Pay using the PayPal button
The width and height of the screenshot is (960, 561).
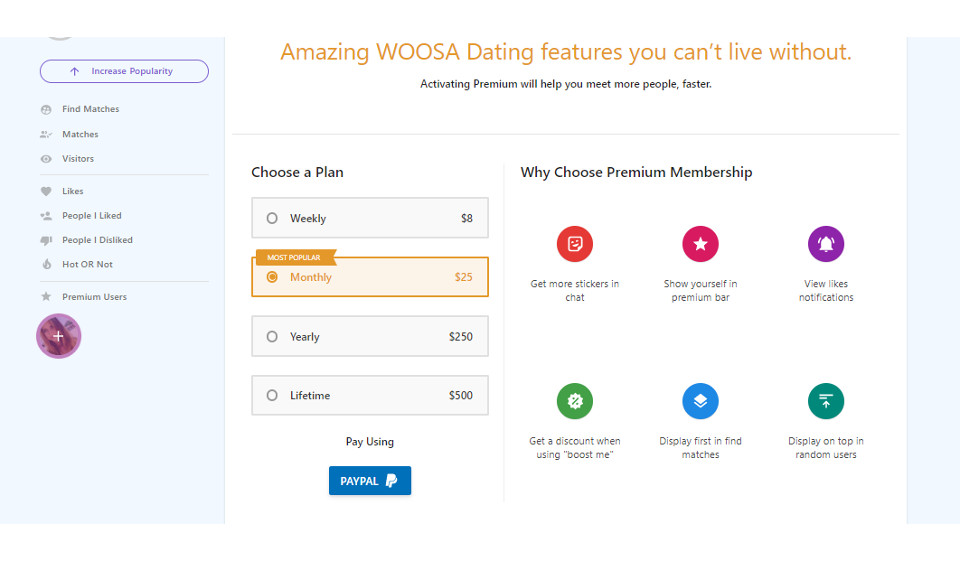[x=370, y=481]
